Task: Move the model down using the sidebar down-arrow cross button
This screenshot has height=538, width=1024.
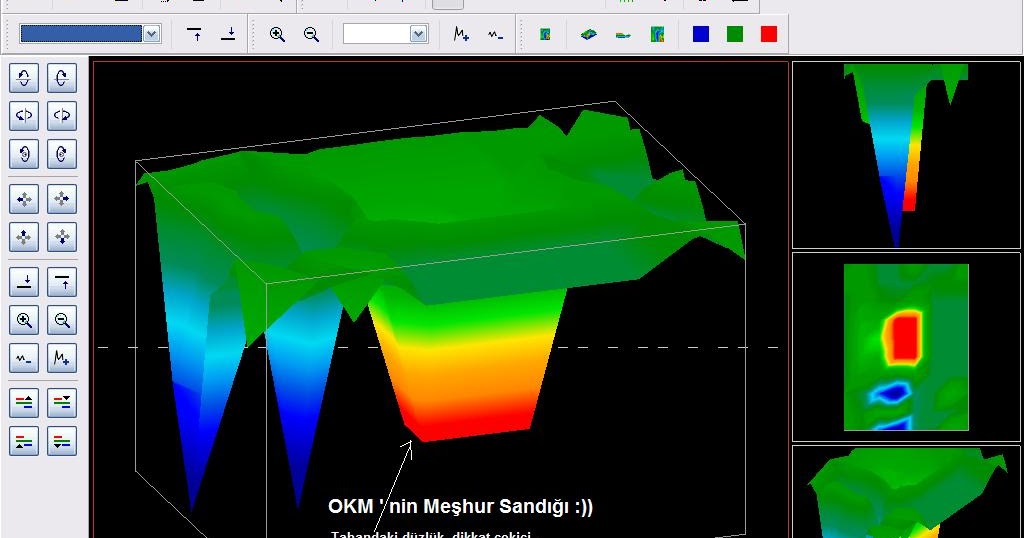Action: click(62, 237)
